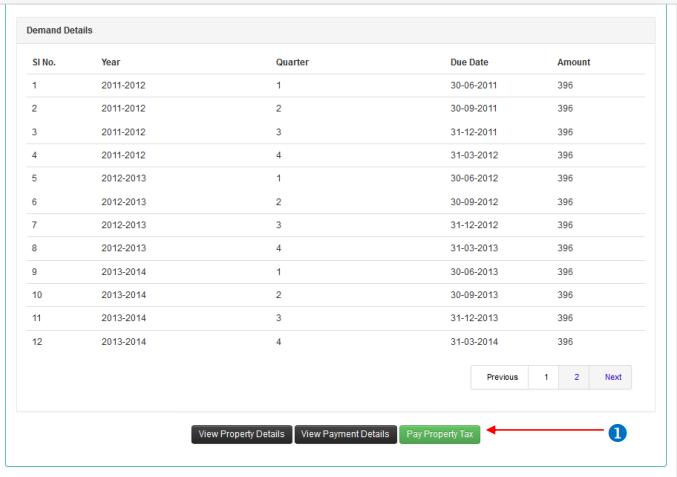677x477 pixels.
Task: Click the blue number 1 callout marker
Action: tap(617, 432)
